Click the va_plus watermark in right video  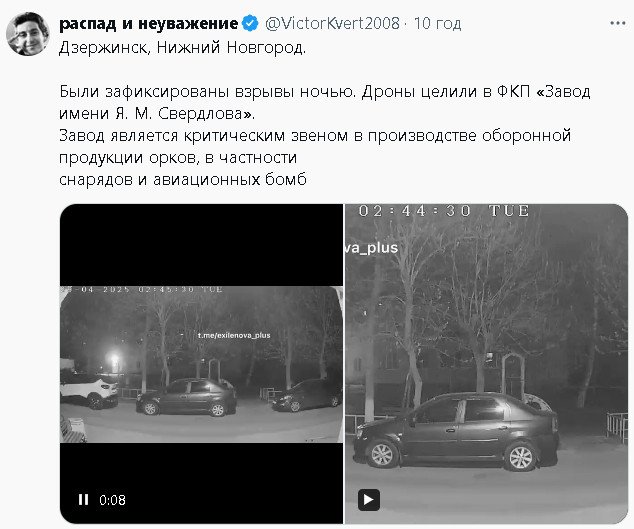371,248
